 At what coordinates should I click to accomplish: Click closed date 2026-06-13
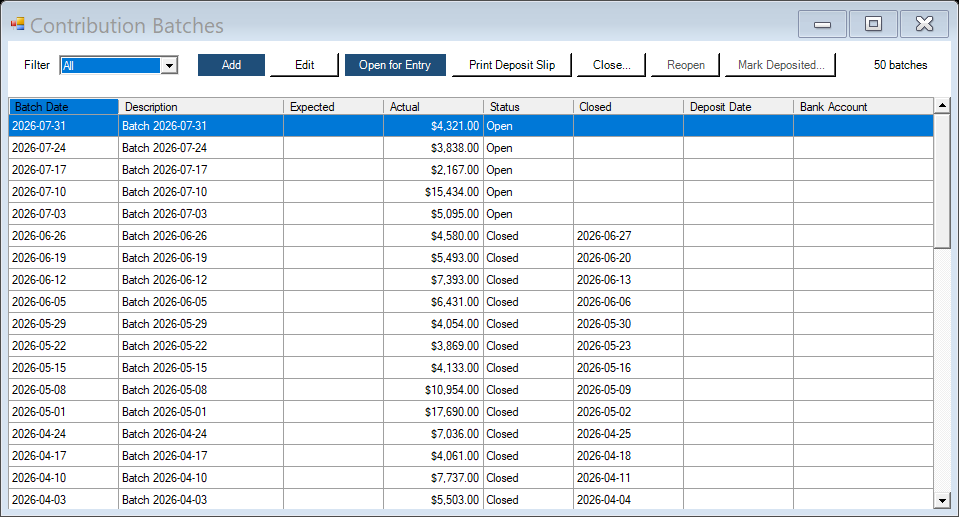[x=628, y=280]
